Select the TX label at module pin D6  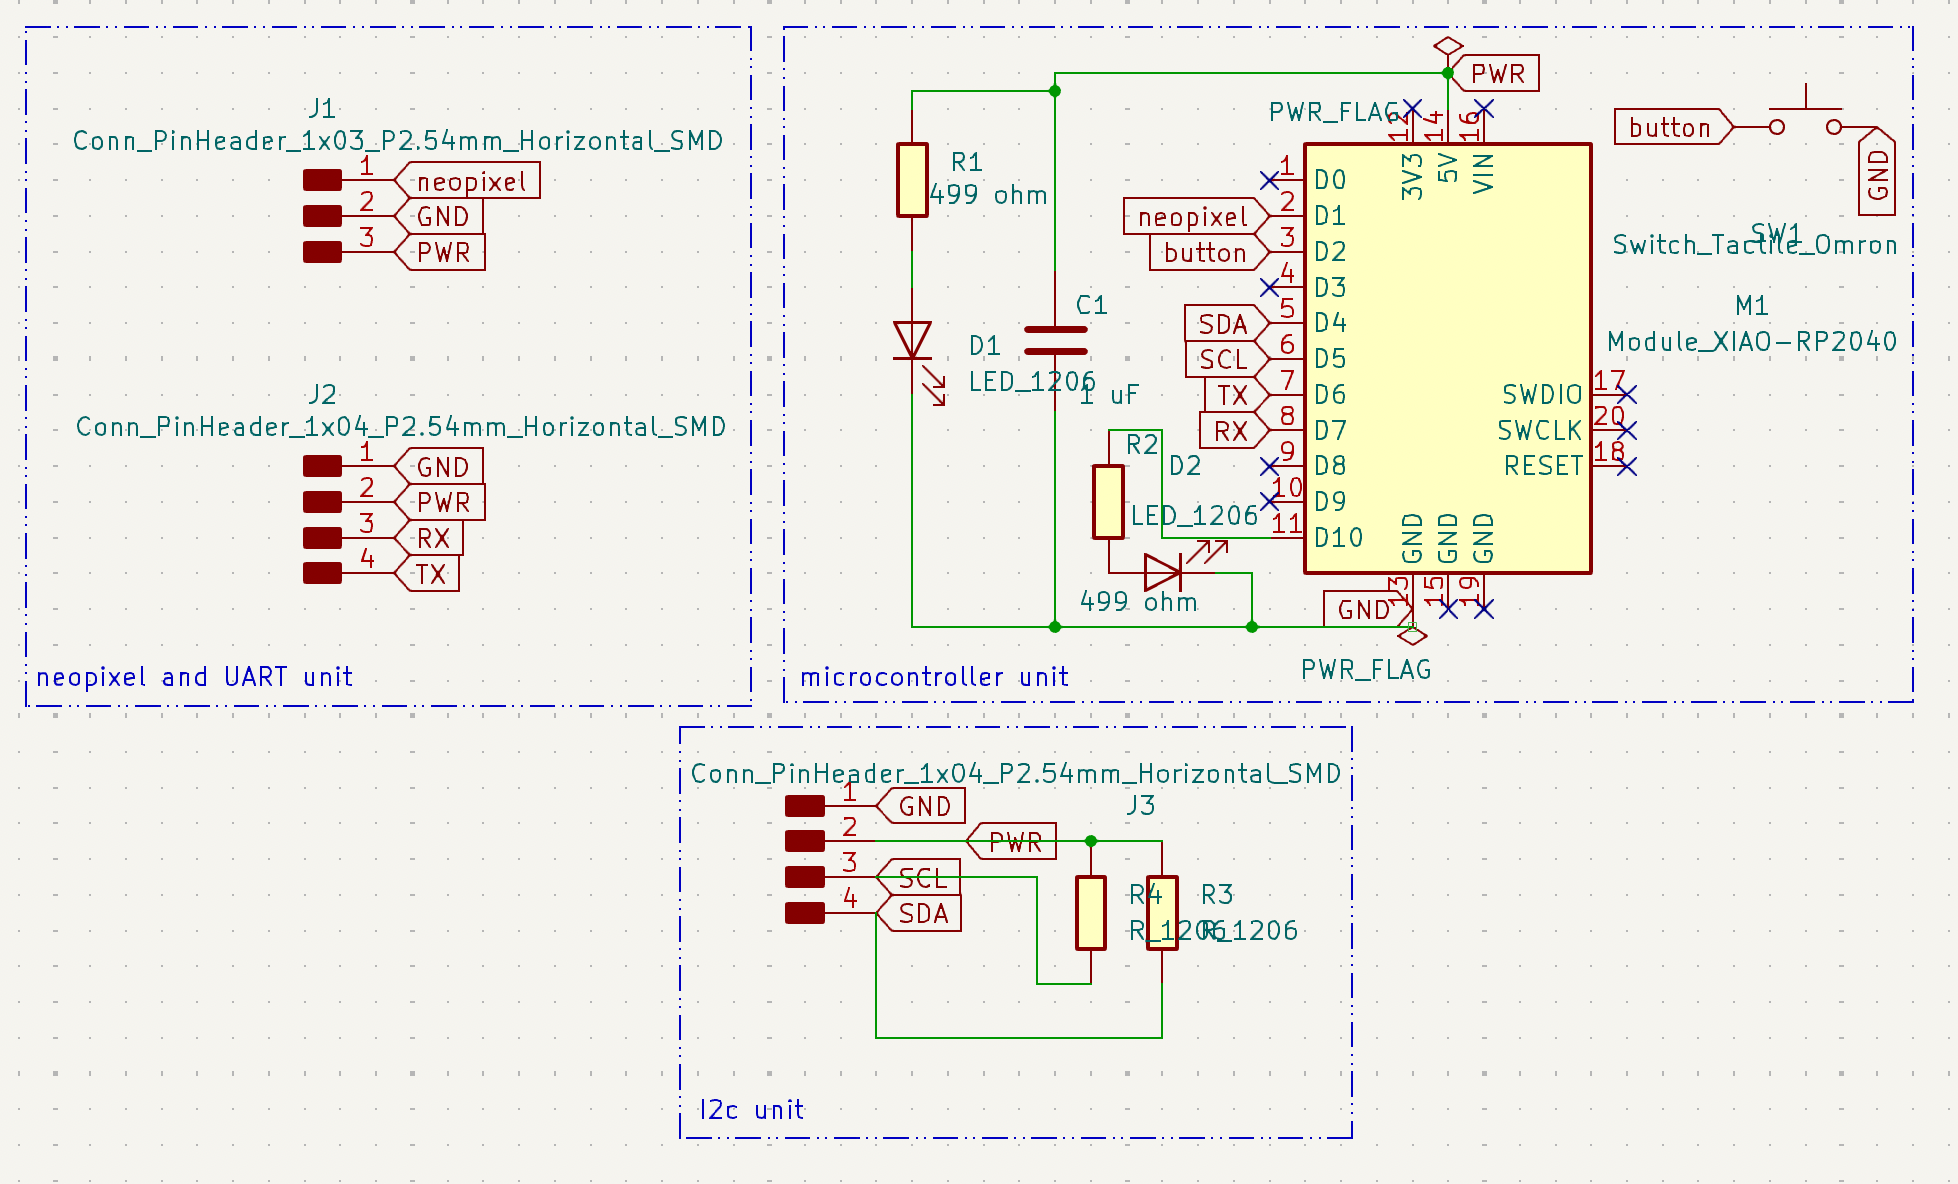coord(1235,395)
